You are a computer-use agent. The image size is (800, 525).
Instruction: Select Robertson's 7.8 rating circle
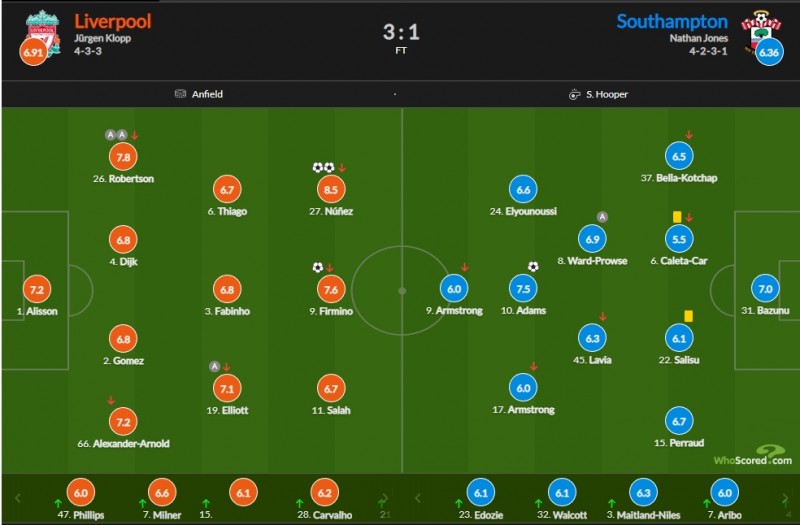[126, 157]
